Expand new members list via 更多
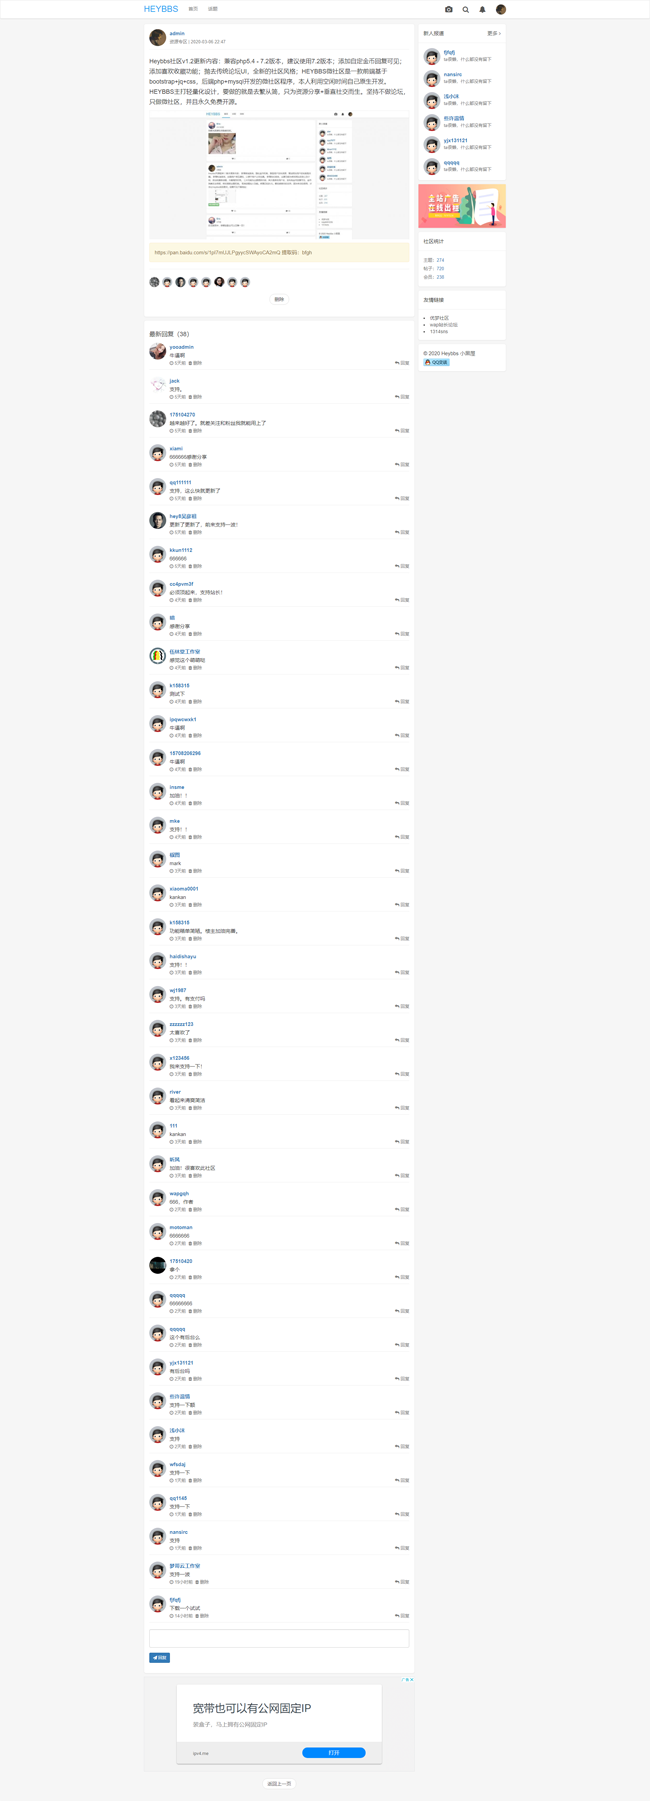Image resolution: width=650 pixels, height=1801 pixels. pyautogui.click(x=493, y=33)
